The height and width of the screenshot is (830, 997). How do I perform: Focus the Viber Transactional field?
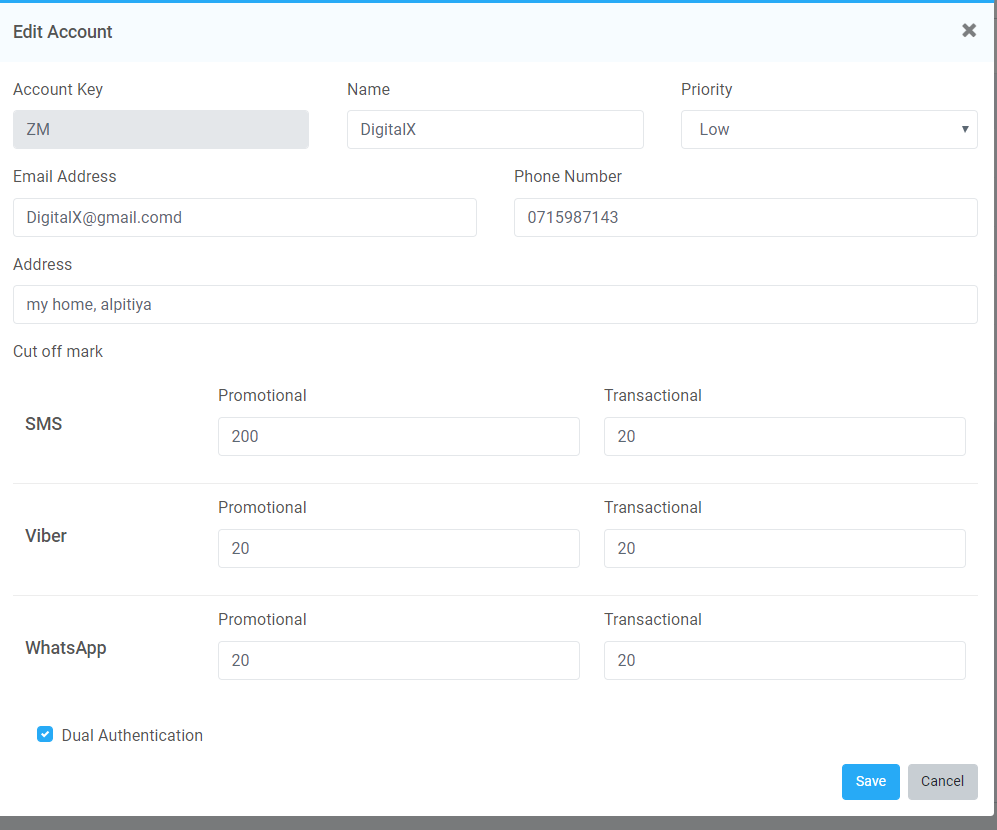784,548
